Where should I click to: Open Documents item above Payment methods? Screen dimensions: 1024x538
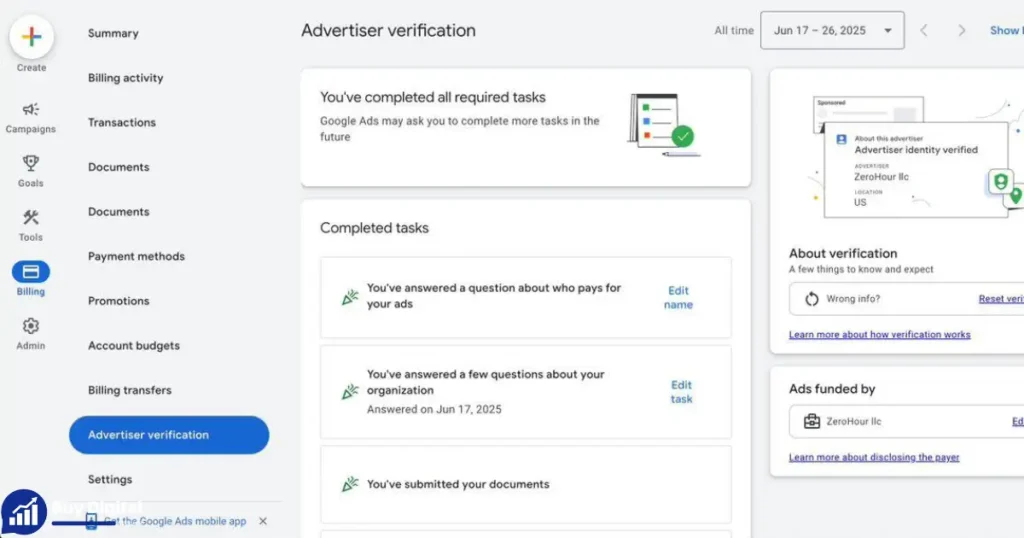[118, 212]
